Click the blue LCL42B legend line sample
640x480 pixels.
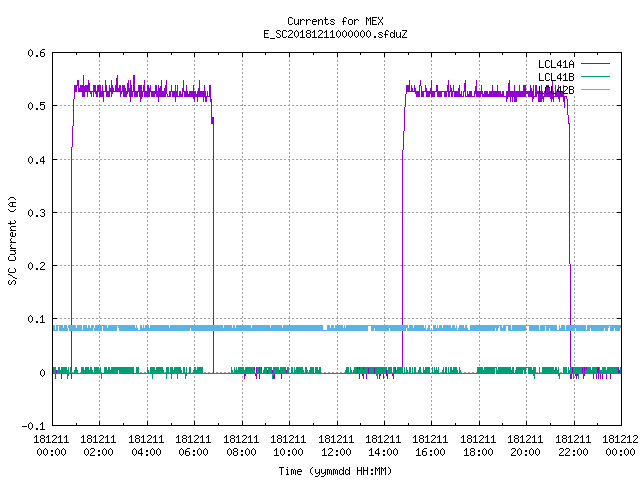(595, 89)
